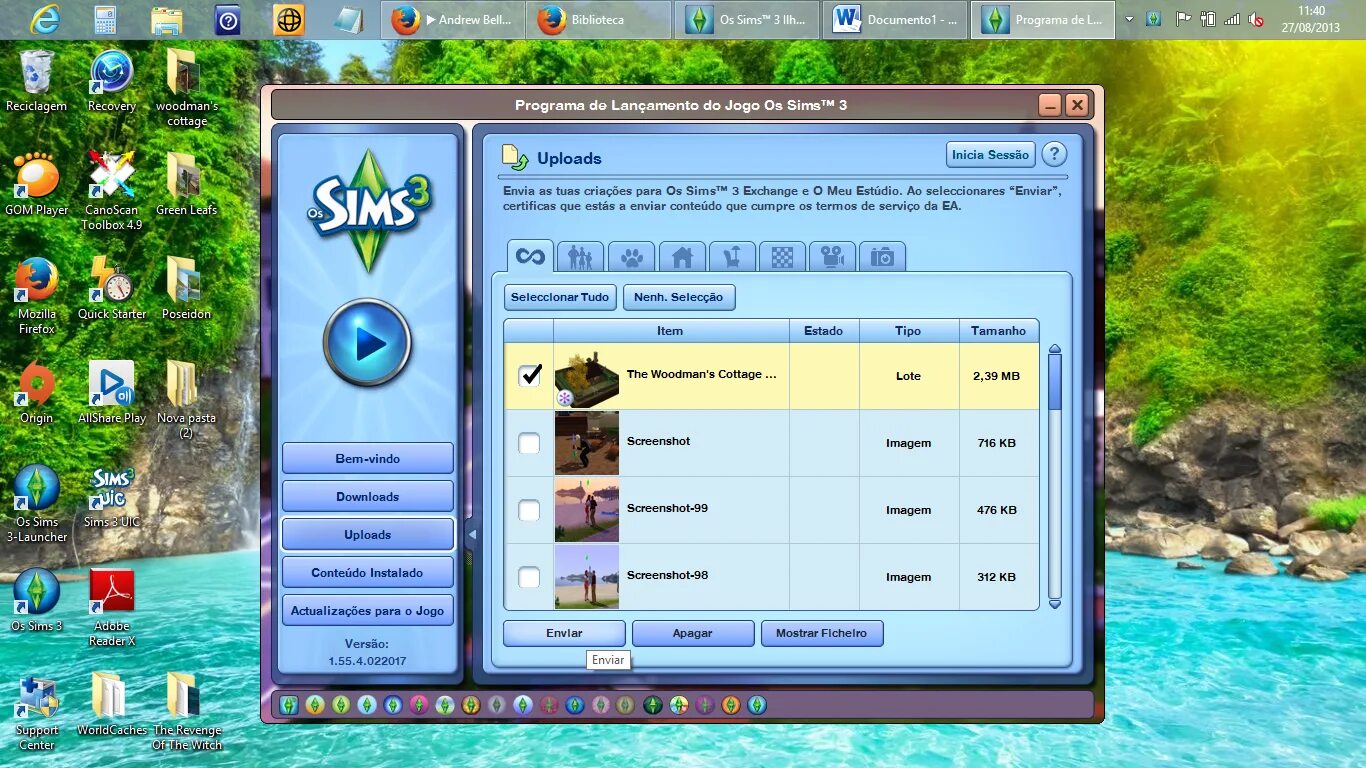The image size is (1366, 768).
Task: Open the patterns checkerboard tab
Action: 782,257
